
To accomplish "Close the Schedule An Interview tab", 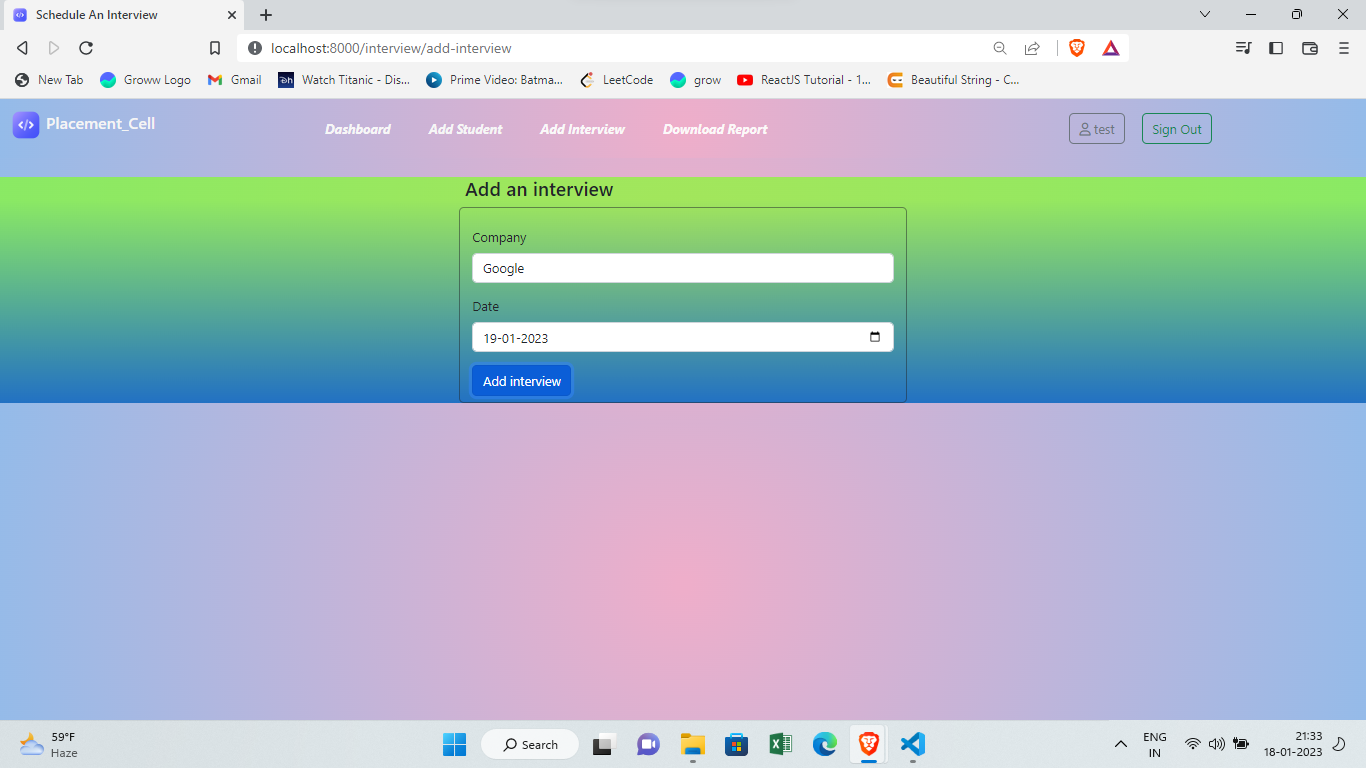I will 230,15.
